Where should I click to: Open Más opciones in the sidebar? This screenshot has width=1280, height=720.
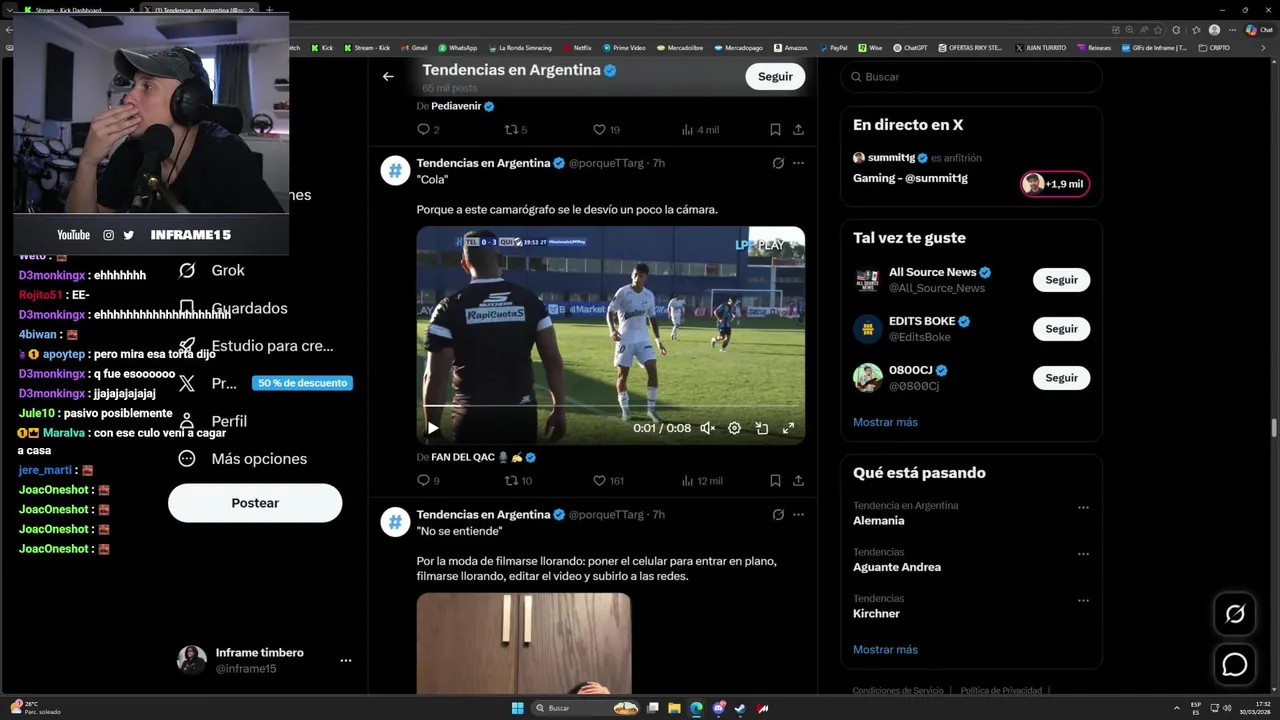tap(242, 459)
